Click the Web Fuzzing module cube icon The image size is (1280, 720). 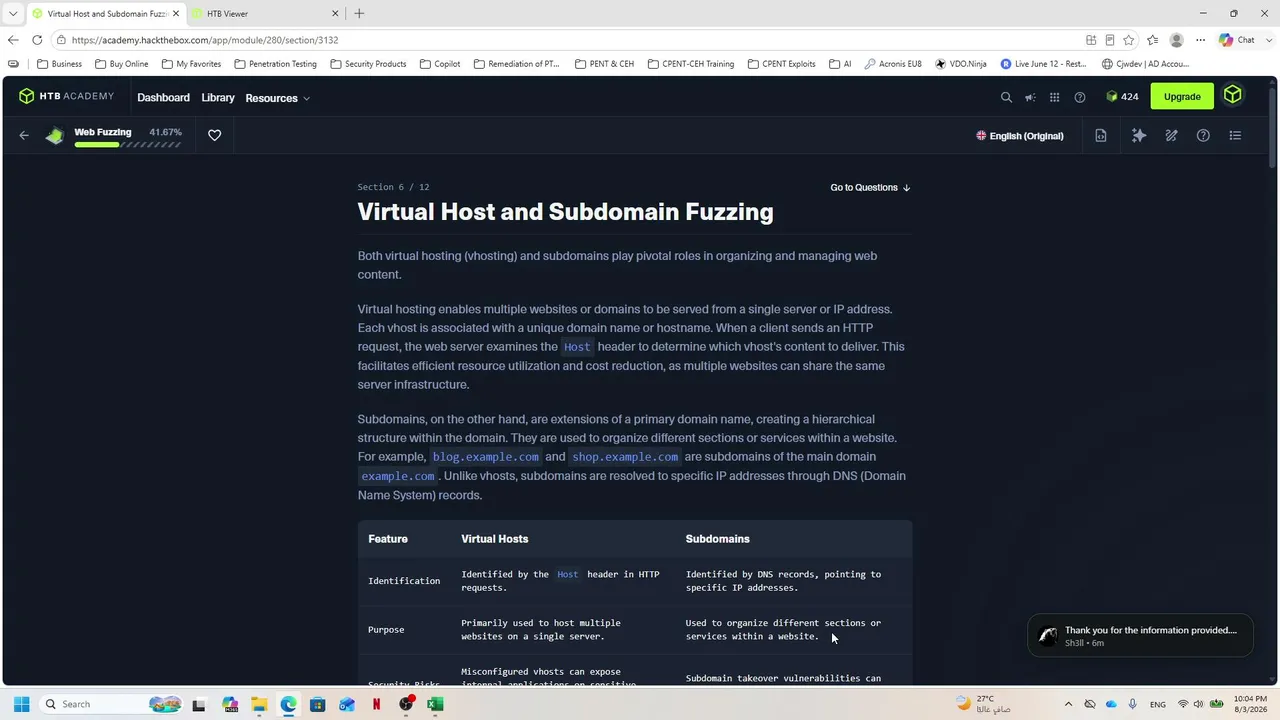[x=55, y=136]
